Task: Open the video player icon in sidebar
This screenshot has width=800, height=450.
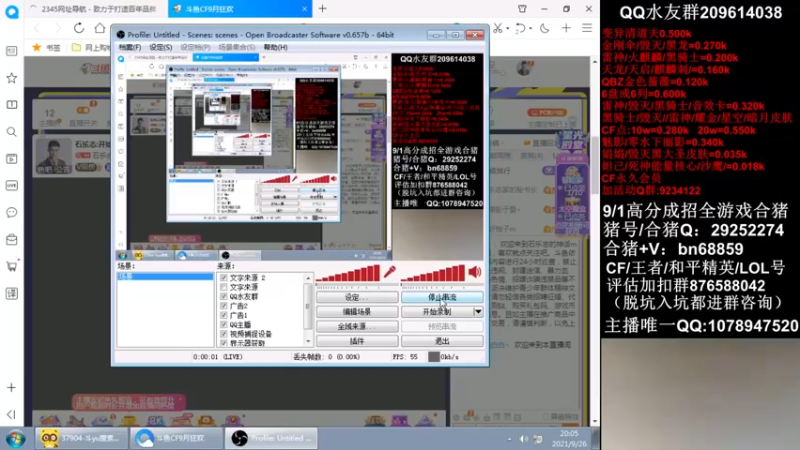Action: pos(11,159)
